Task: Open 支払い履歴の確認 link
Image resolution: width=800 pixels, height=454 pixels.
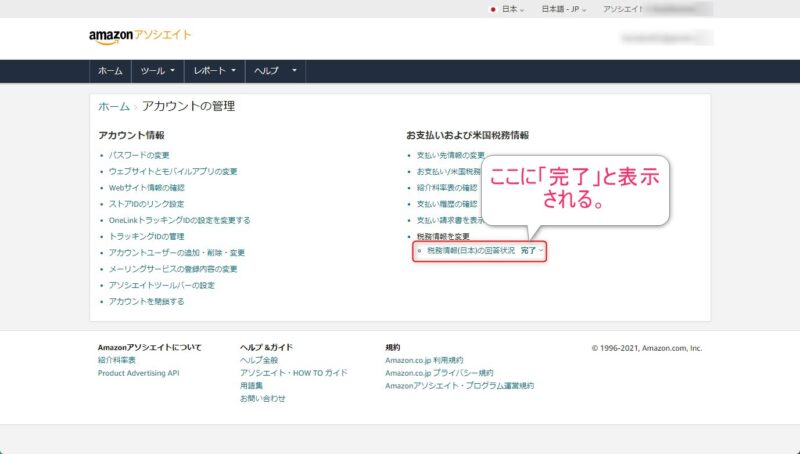Action: (447, 204)
